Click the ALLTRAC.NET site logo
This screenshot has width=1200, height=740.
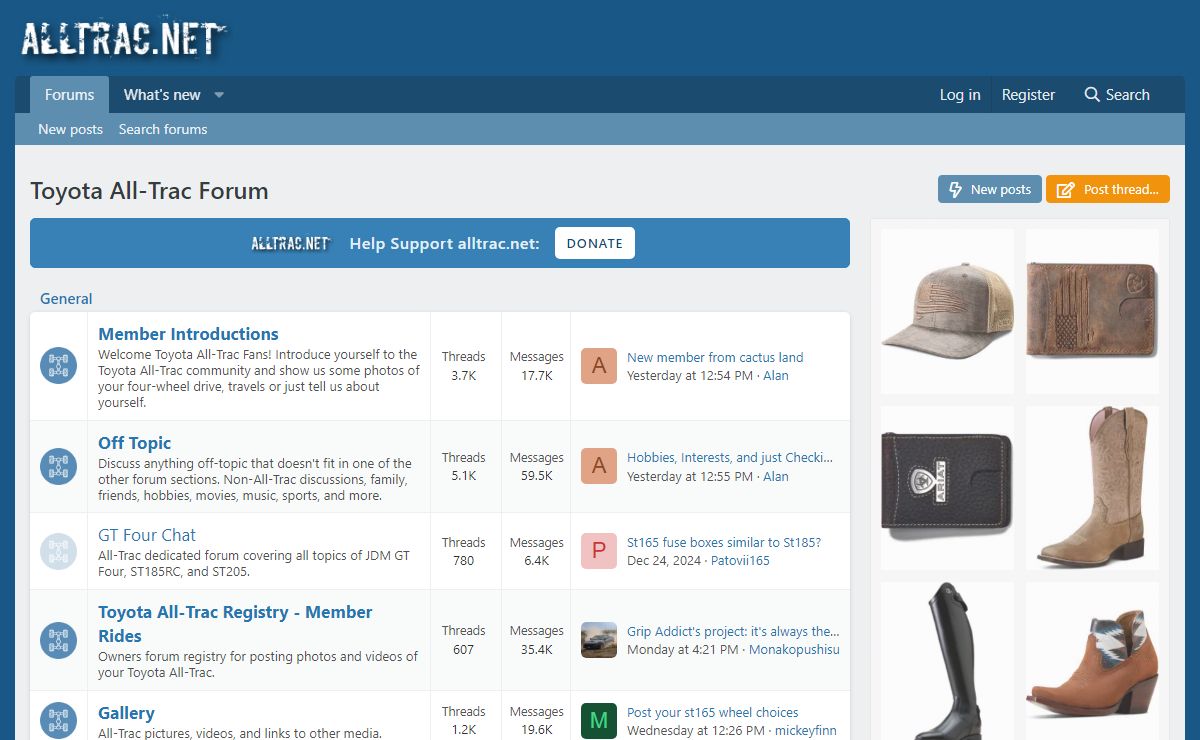(x=124, y=38)
